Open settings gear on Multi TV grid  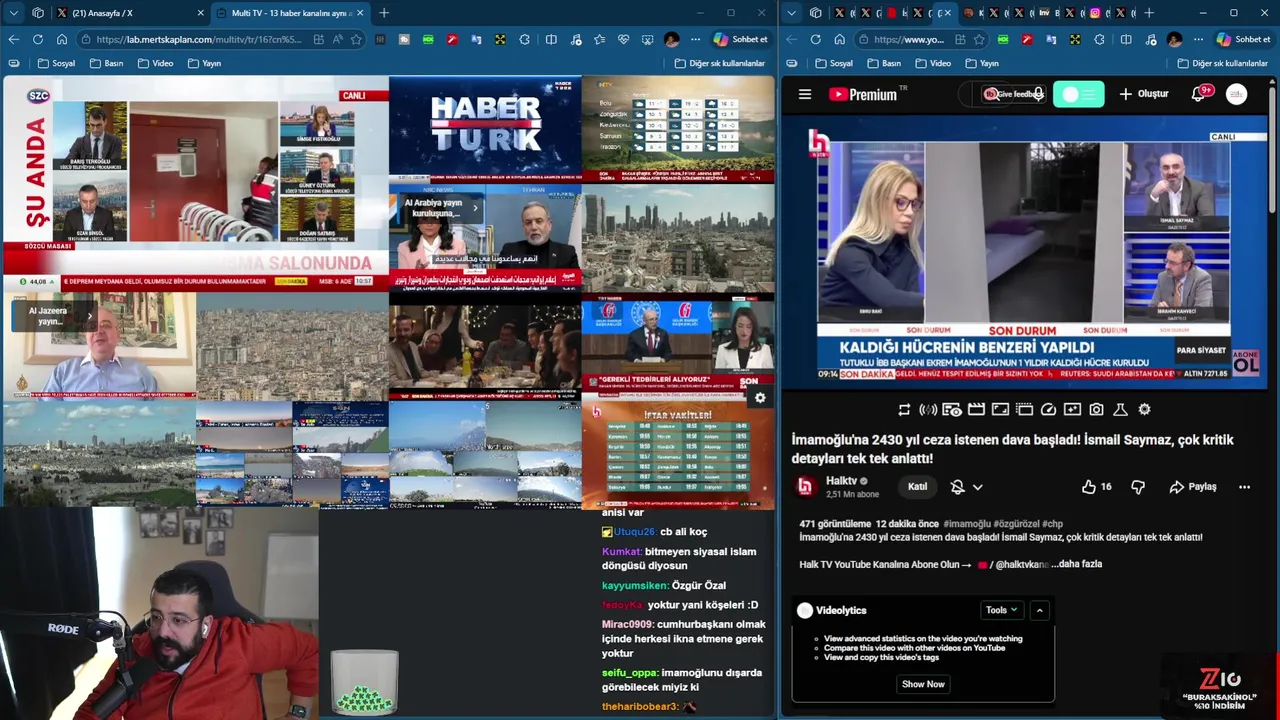click(x=760, y=398)
